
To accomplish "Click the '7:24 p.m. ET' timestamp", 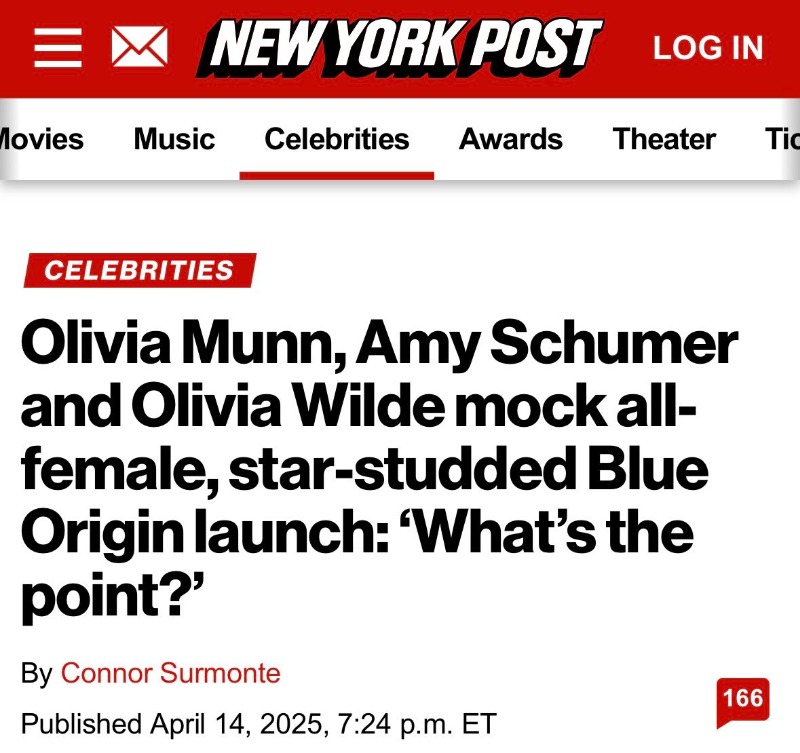I will coord(434,723).
